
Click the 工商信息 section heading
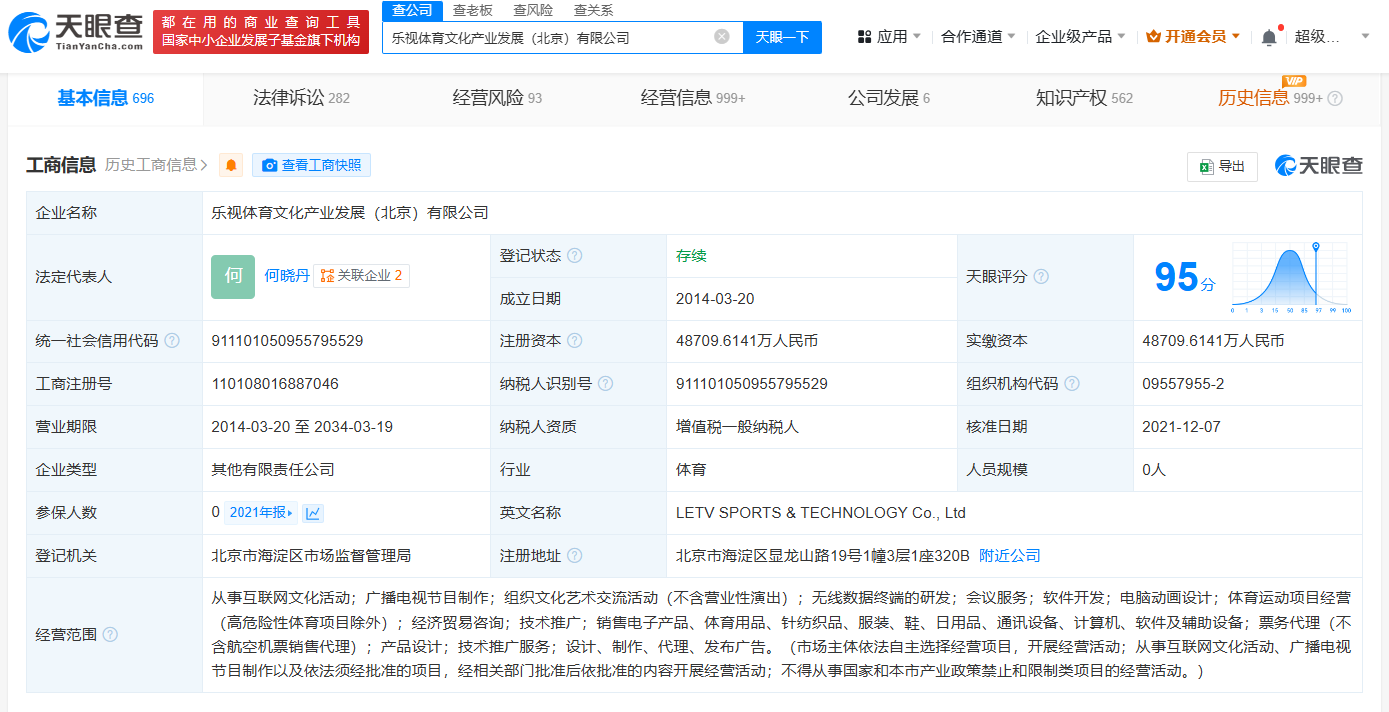click(x=61, y=165)
